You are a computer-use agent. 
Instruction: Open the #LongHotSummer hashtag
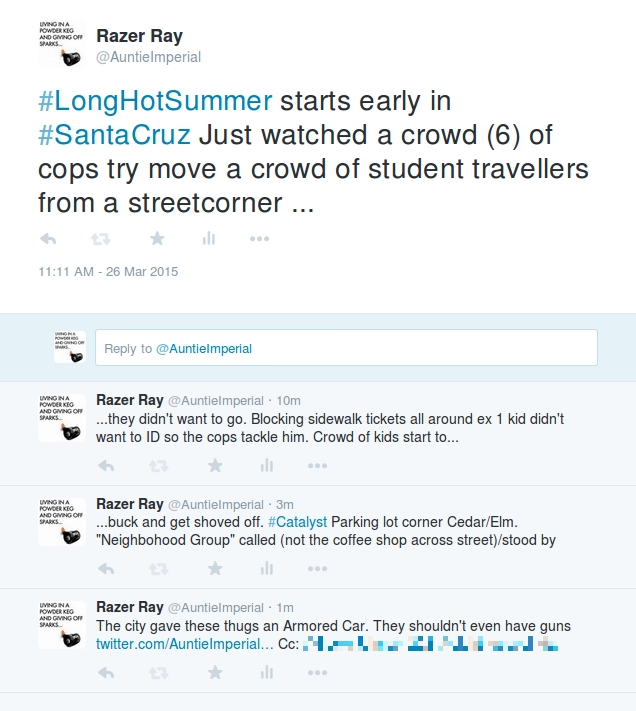(x=155, y=101)
